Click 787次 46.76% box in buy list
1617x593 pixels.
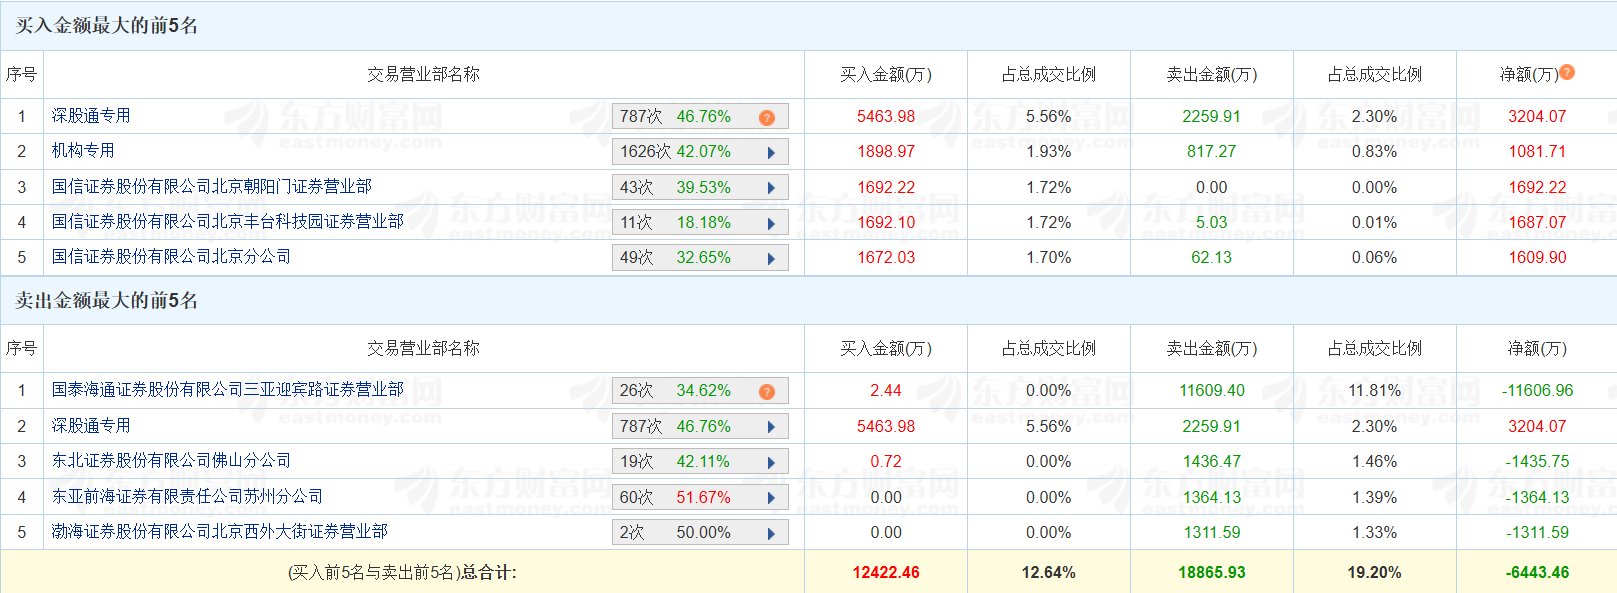click(700, 117)
